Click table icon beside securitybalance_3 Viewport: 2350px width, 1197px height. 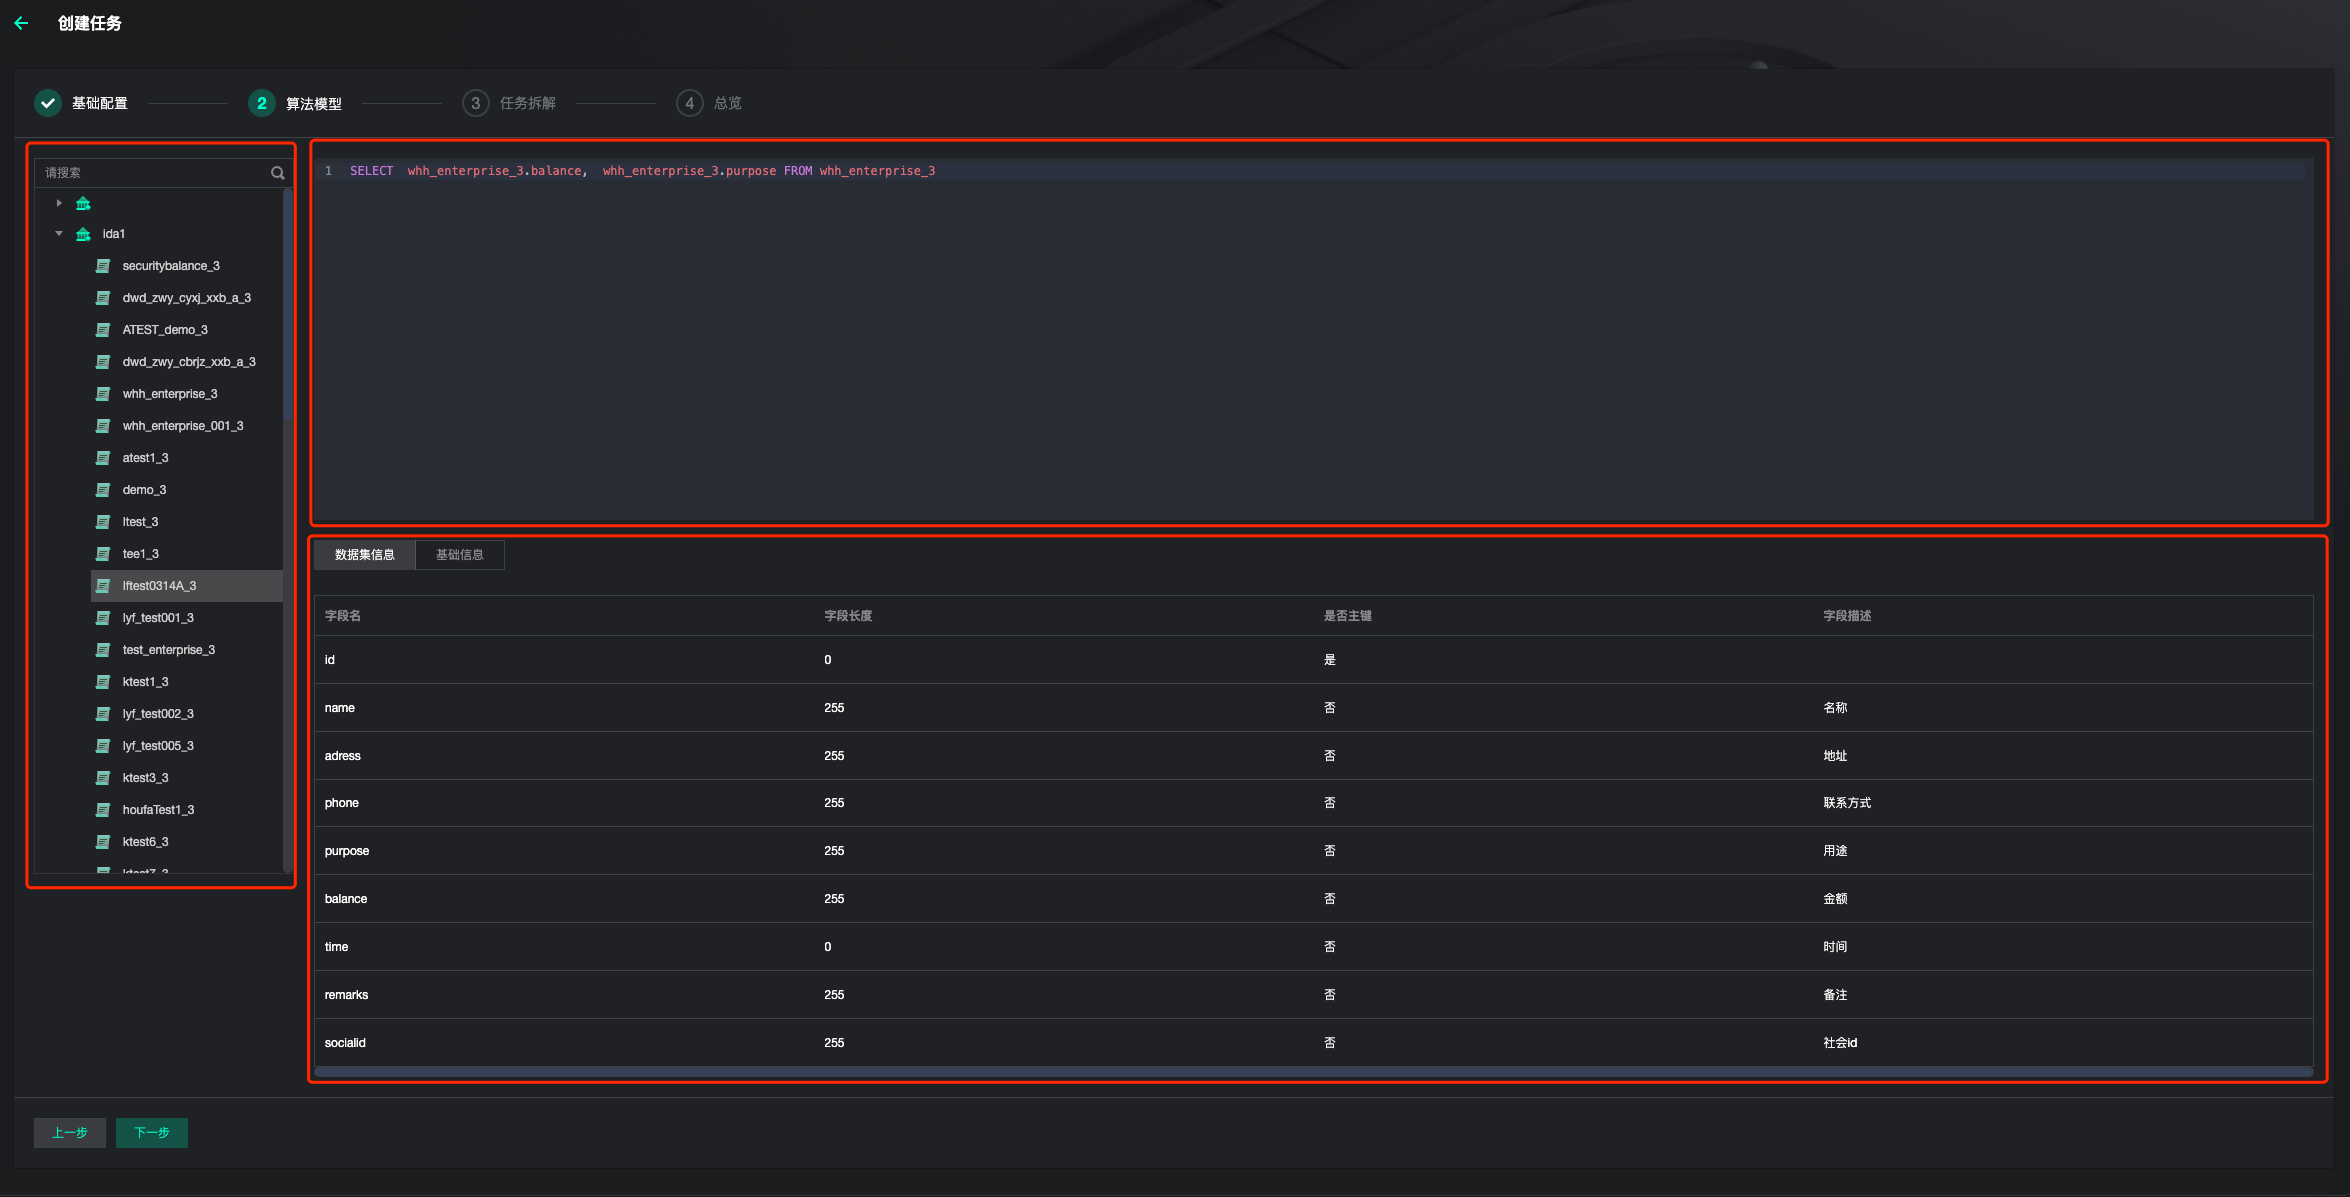pyautogui.click(x=102, y=266)
